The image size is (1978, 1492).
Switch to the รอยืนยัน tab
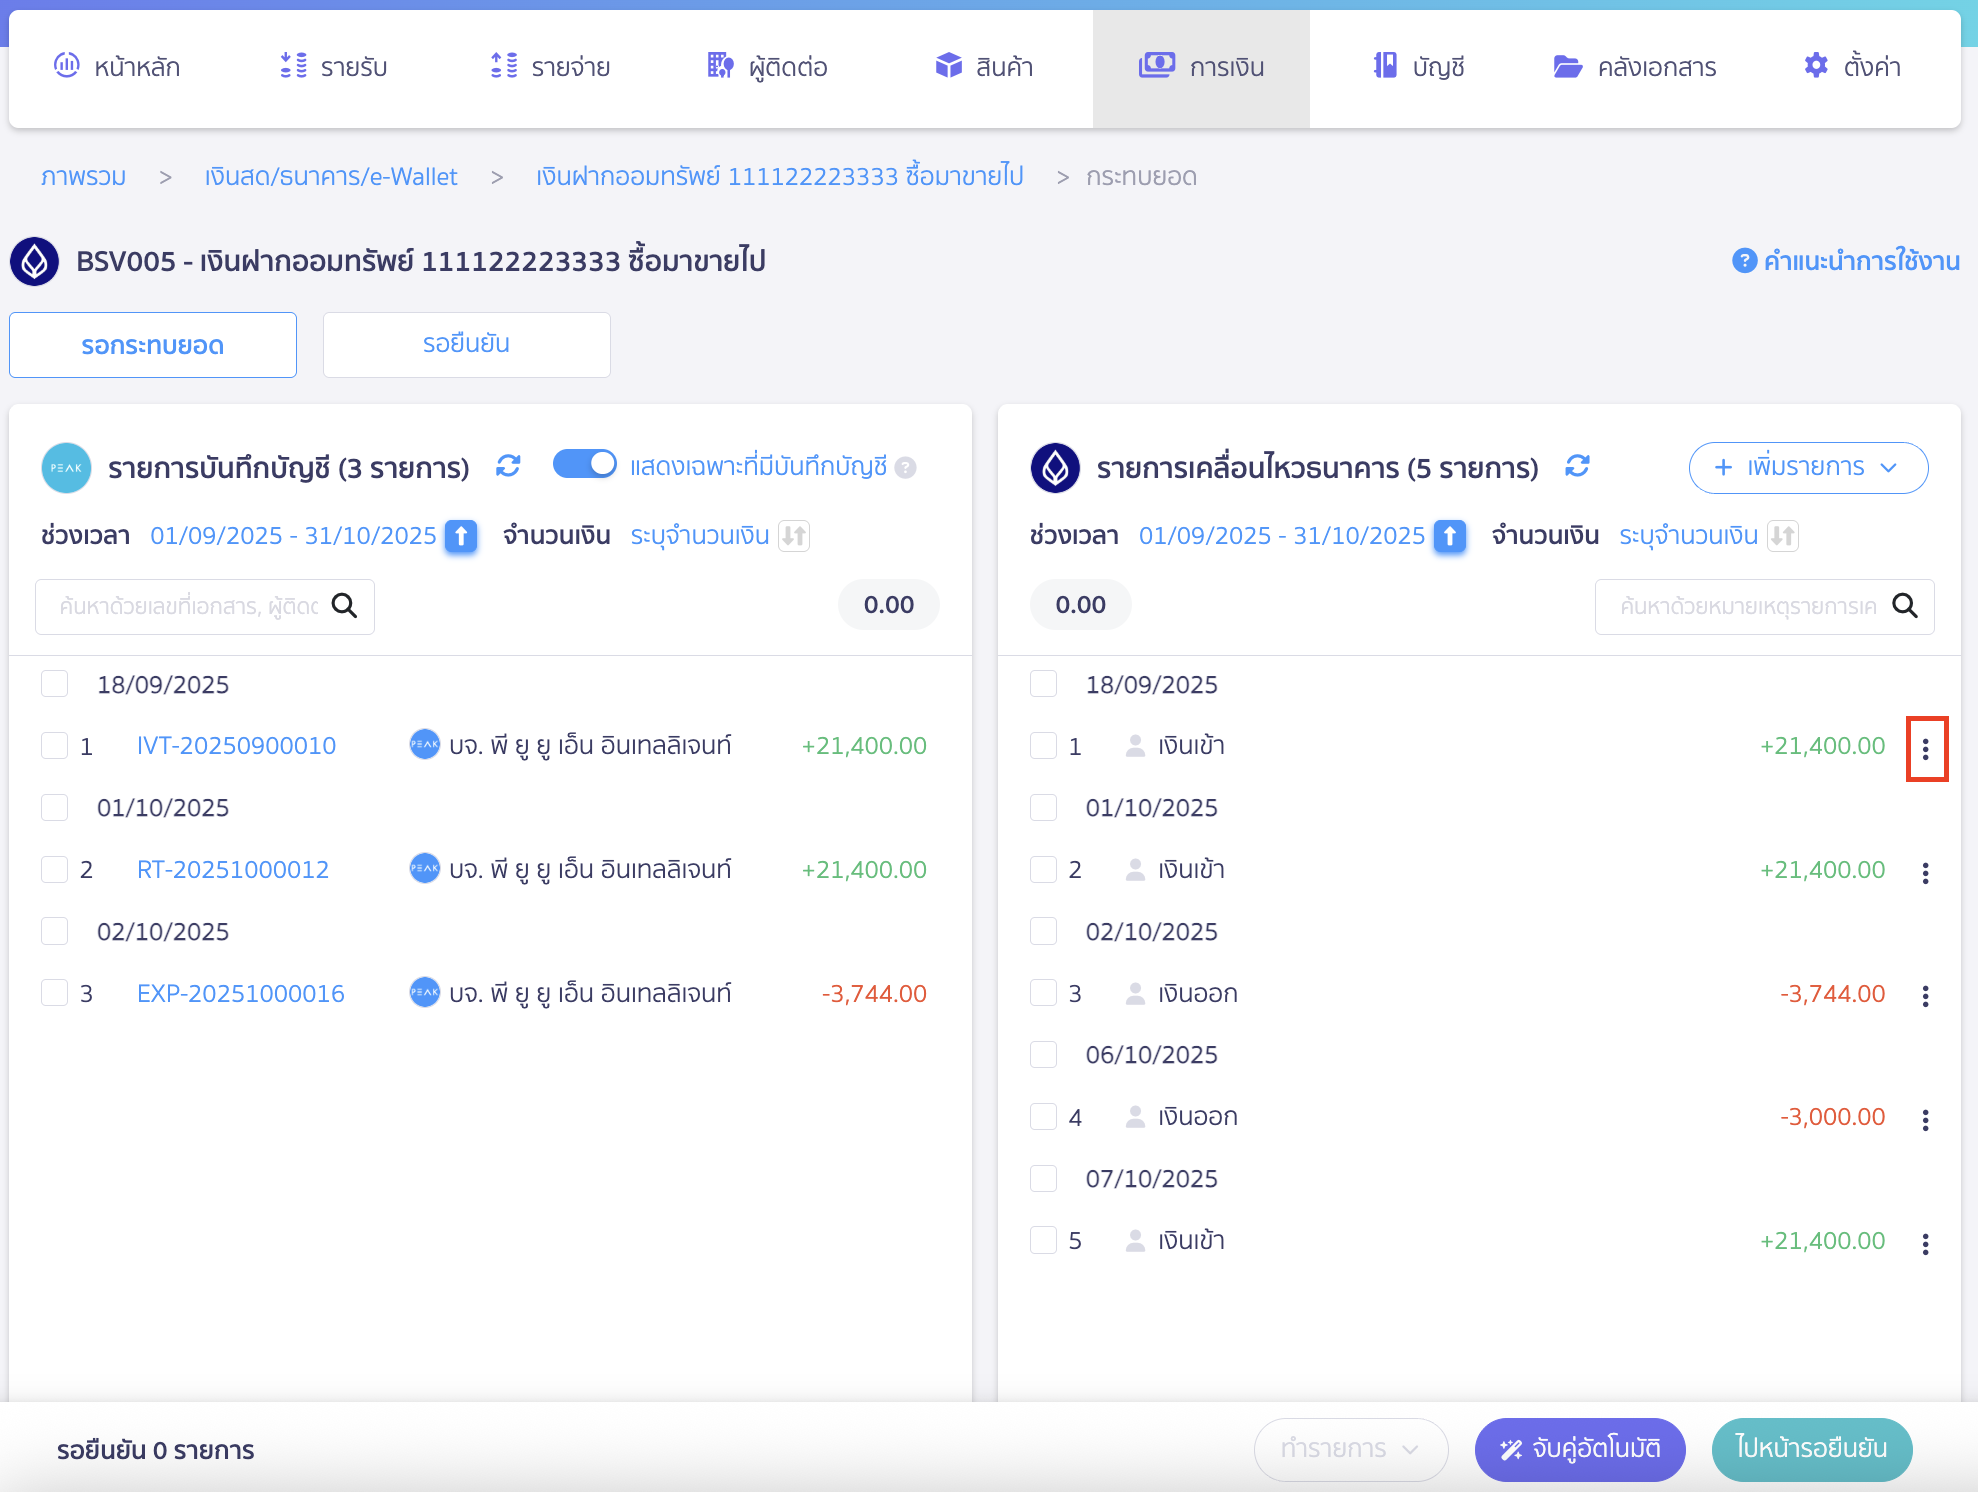point(466,345)
